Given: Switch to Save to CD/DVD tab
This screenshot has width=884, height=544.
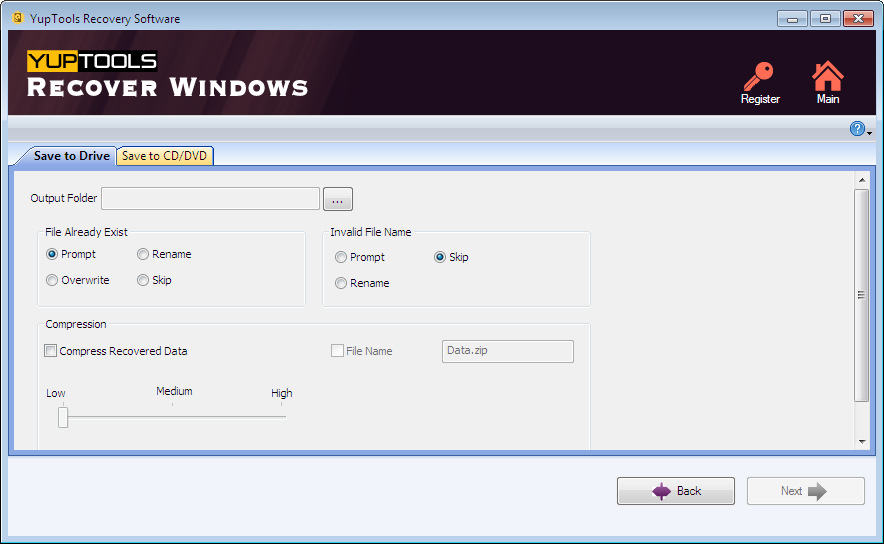Looking at the screenshot, I should 165,156.
